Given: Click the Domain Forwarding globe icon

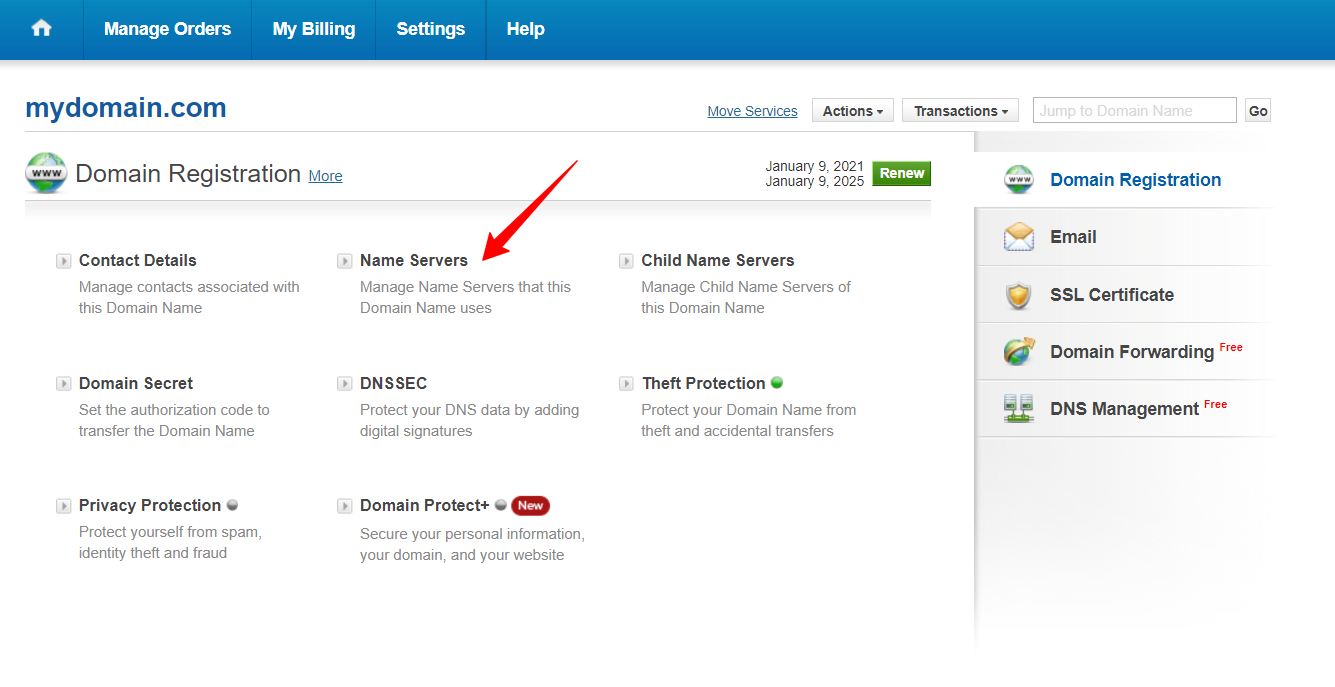Looking at the screenshot, I should pos(1019,352).
